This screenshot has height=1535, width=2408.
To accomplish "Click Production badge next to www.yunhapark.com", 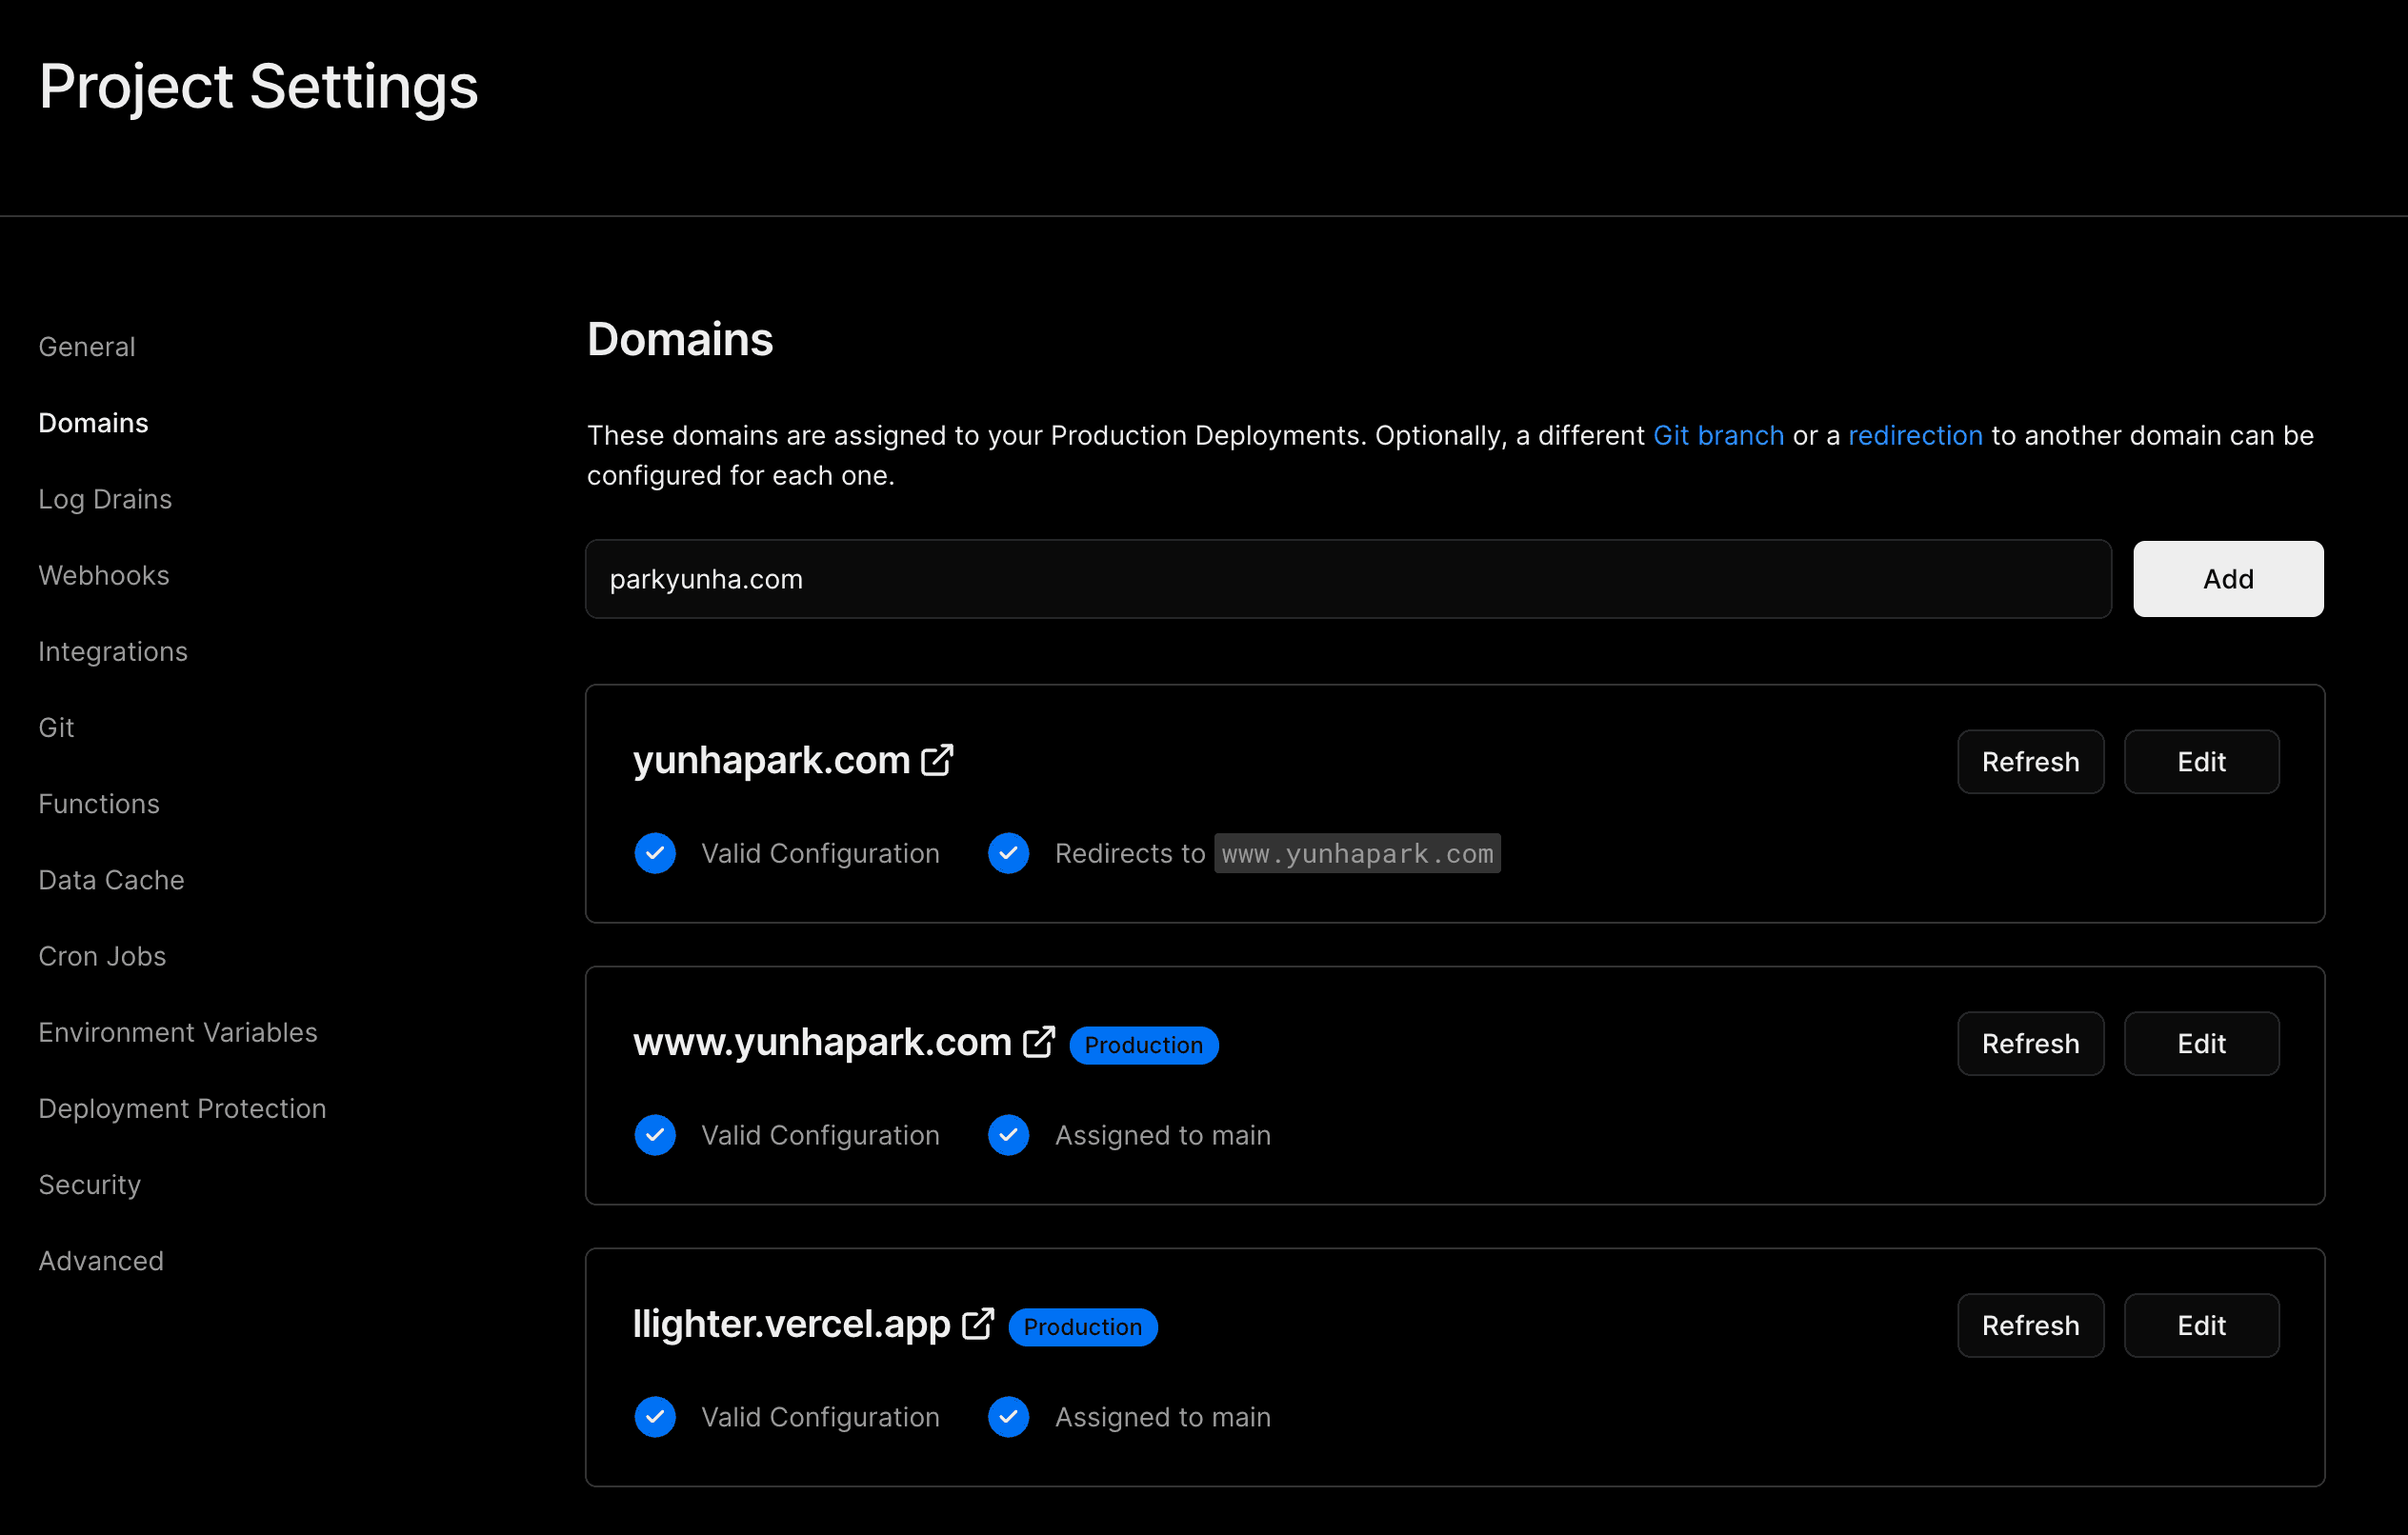I will (x=1143, y=1045).
